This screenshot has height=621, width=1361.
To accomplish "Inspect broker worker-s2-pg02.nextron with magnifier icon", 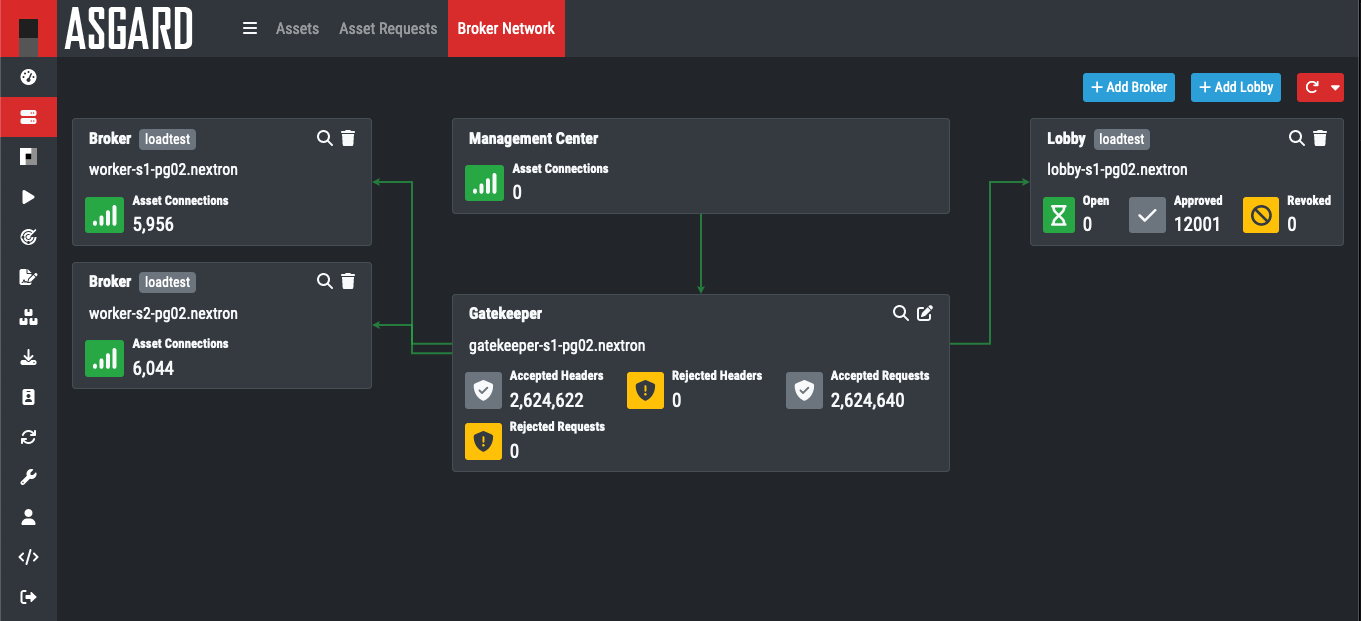I will click(324, 281).
